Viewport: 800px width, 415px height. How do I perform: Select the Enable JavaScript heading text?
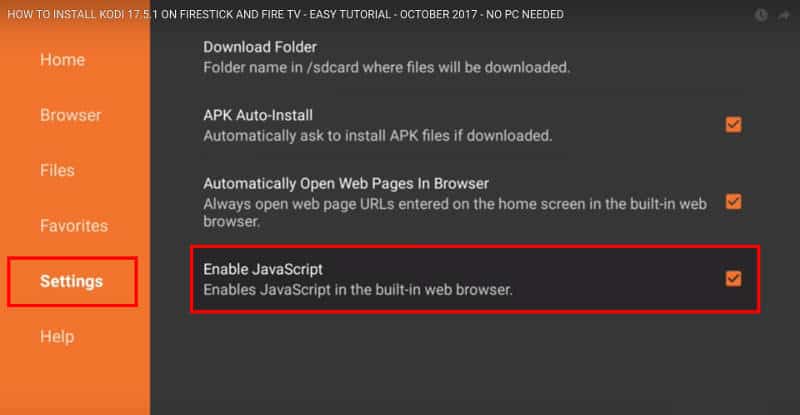[263, 269]
